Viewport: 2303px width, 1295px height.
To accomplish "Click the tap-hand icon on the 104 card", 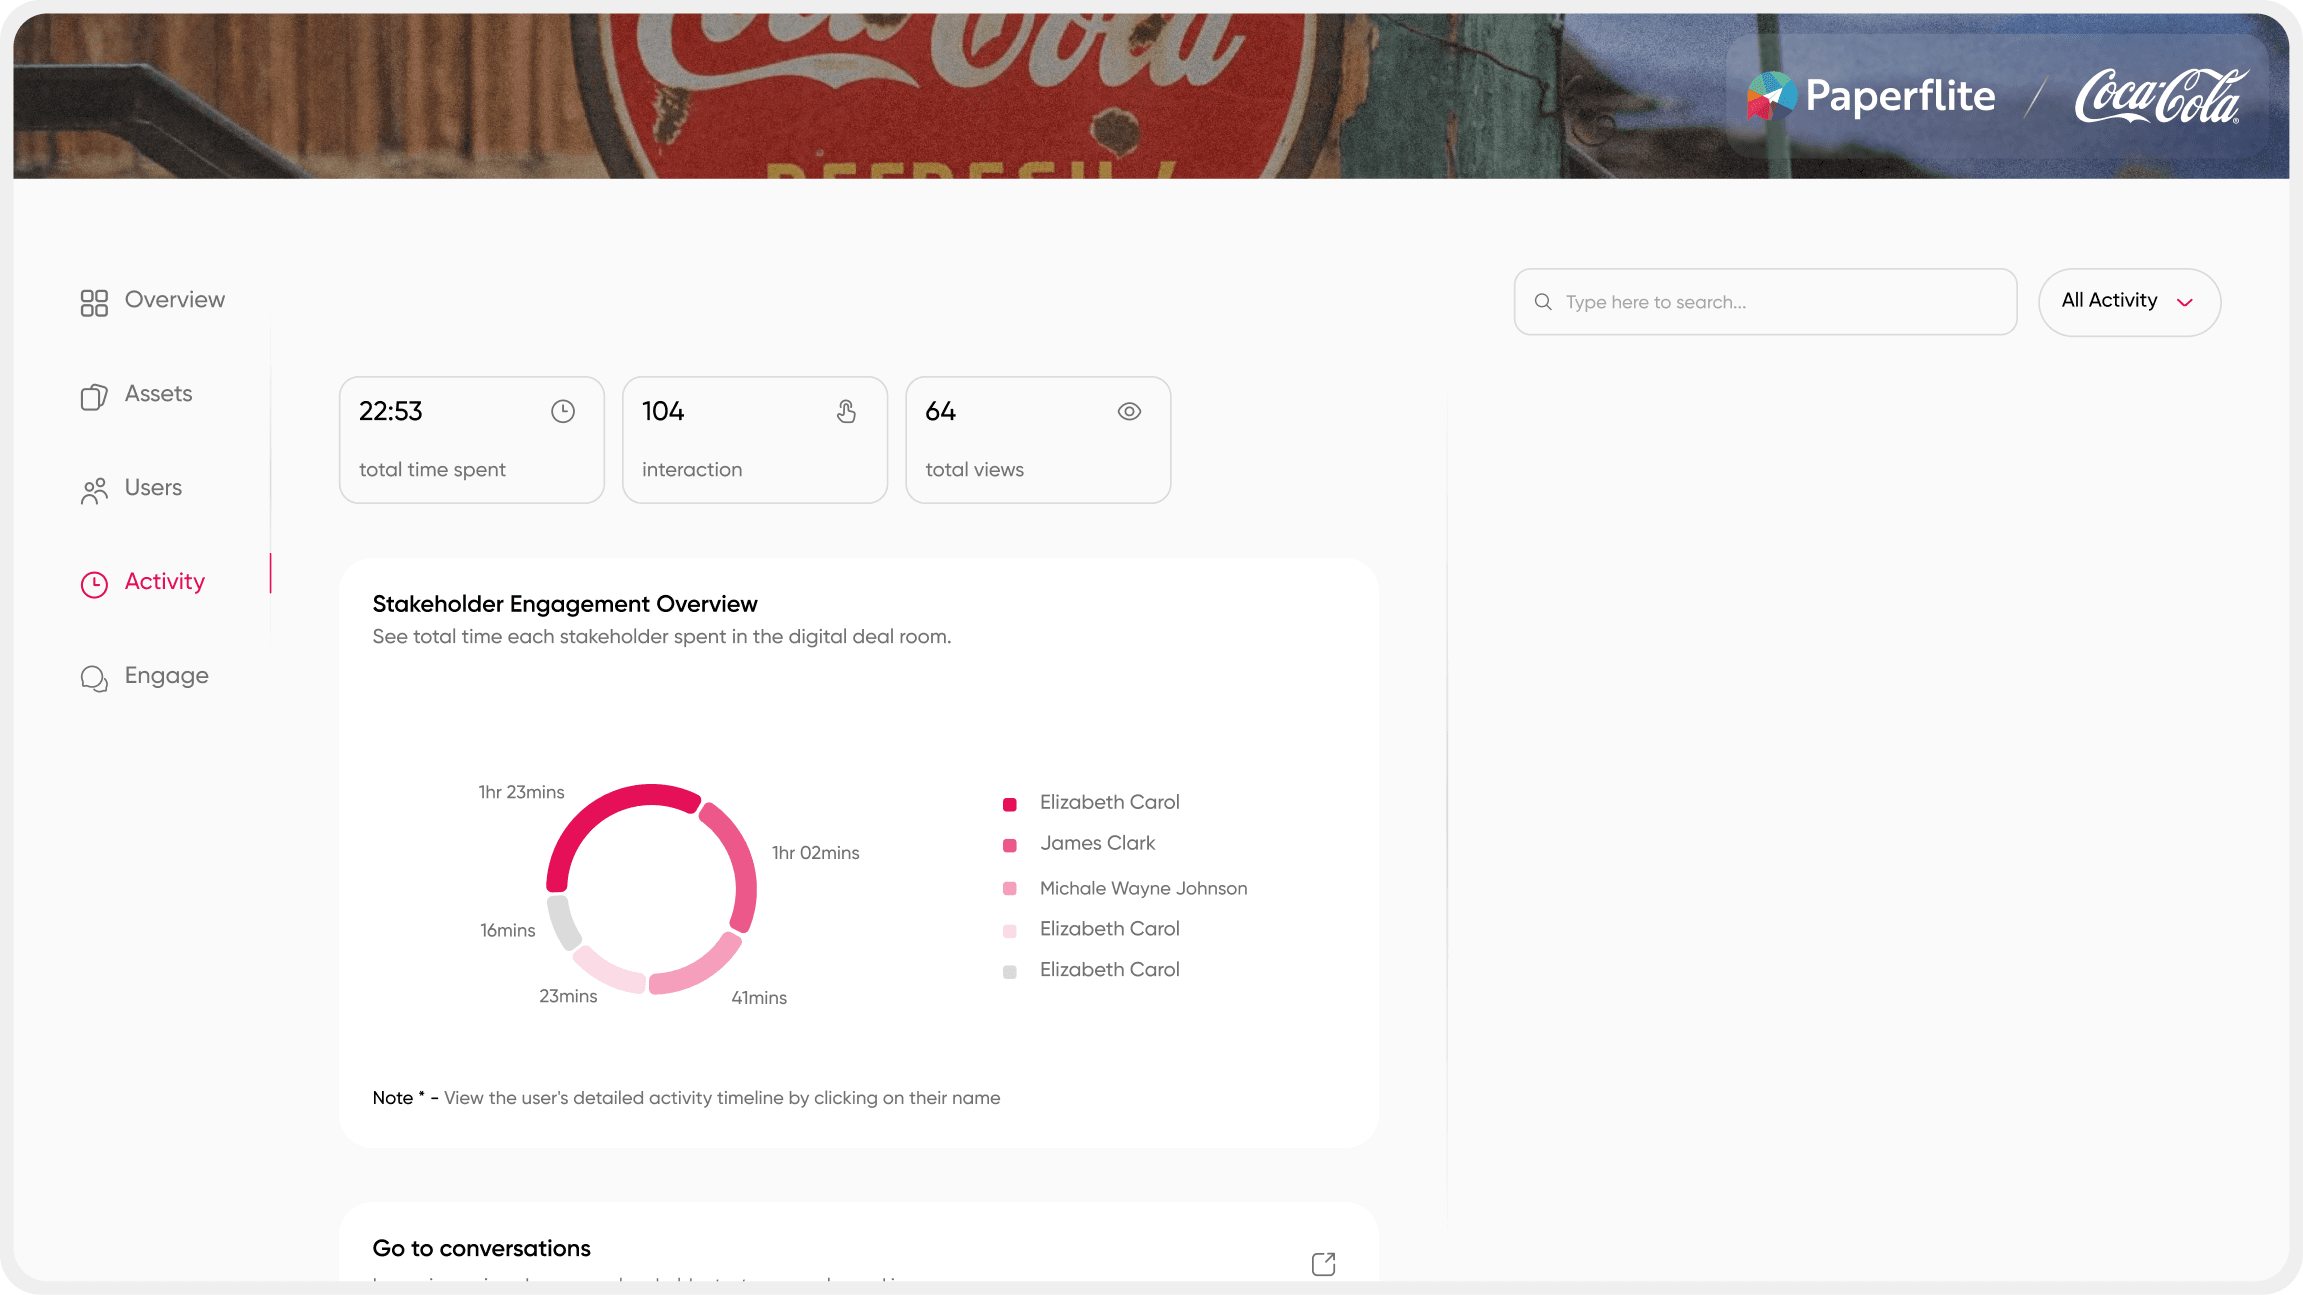I will click(x=846, y=411).
